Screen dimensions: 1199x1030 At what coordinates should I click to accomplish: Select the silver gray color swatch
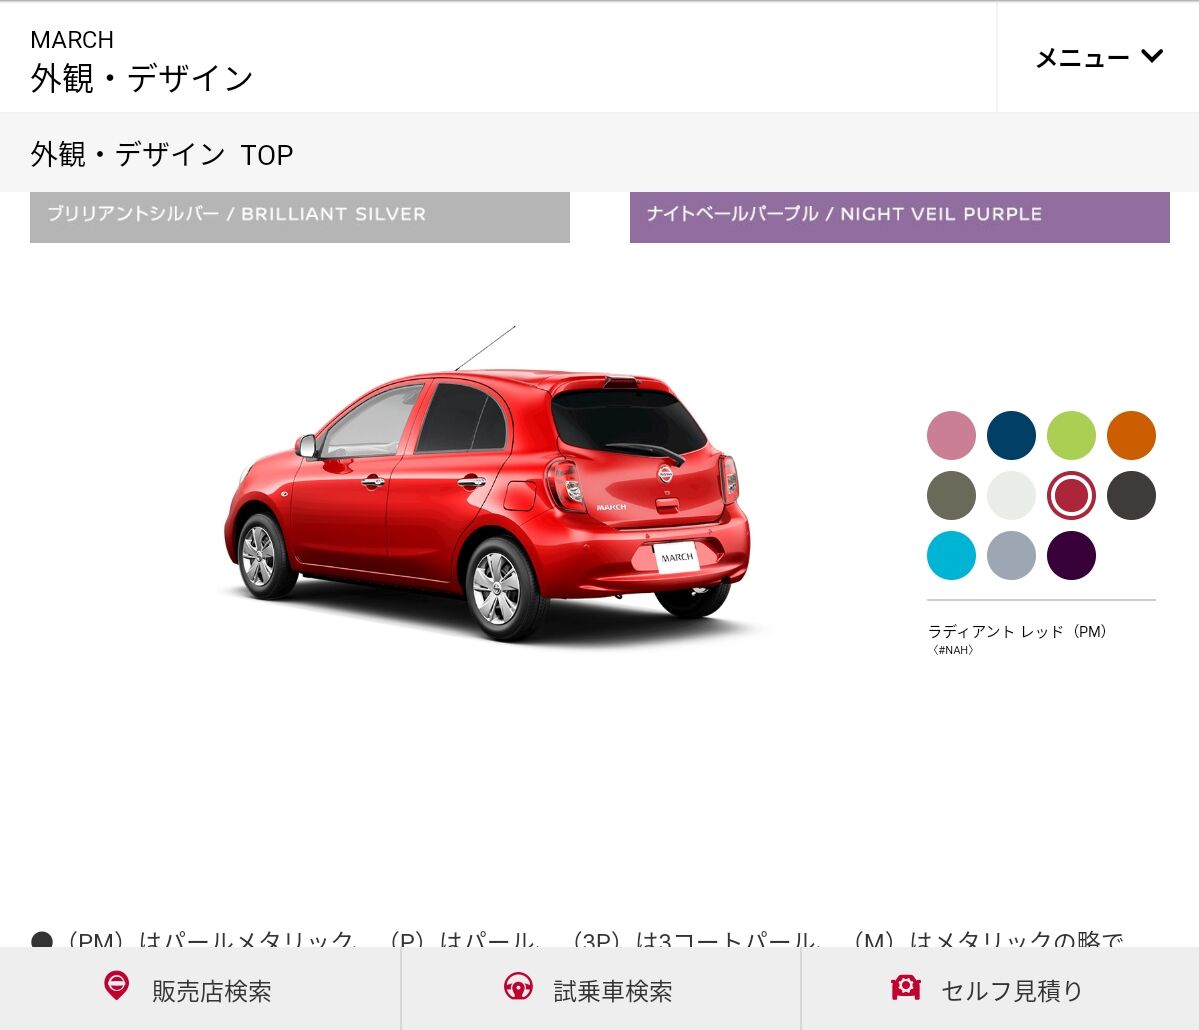pos(1011,555)
